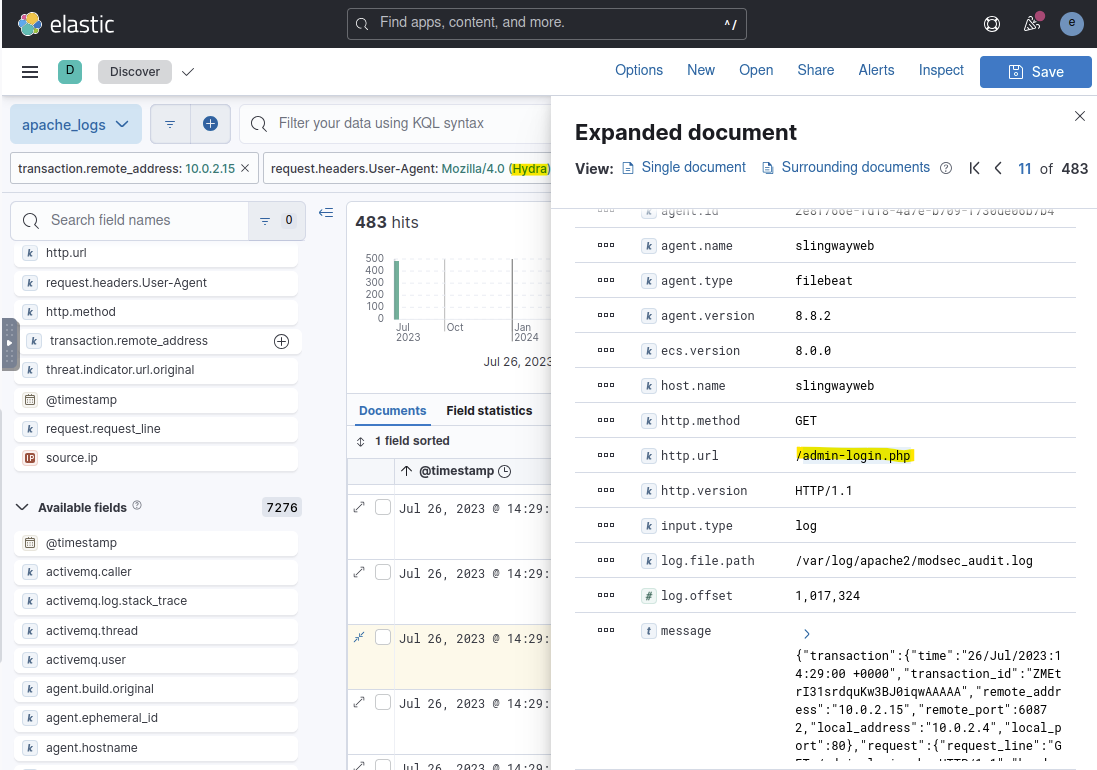
Task: Open actions for http.url field
Action: click(x=605, y=456)
